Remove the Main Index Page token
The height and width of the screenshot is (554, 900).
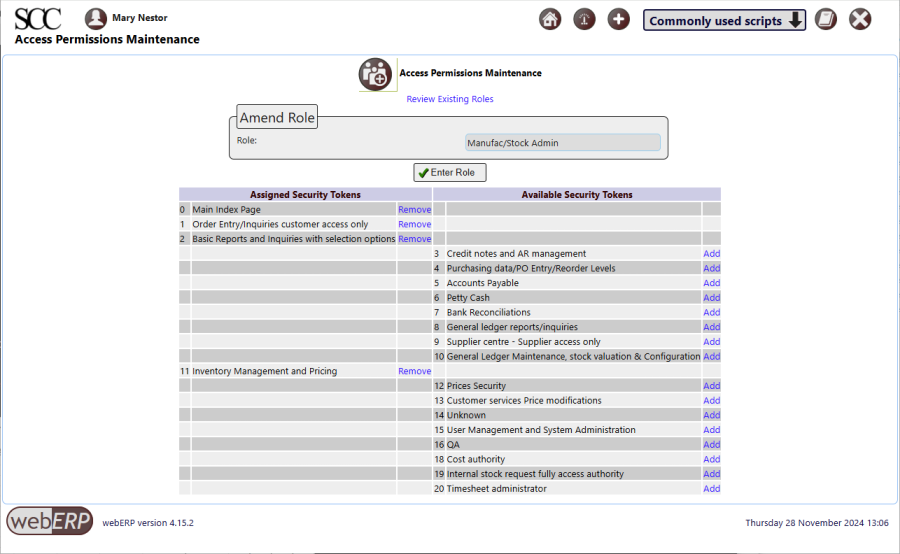pyautogui.click(x=414, y=210)
